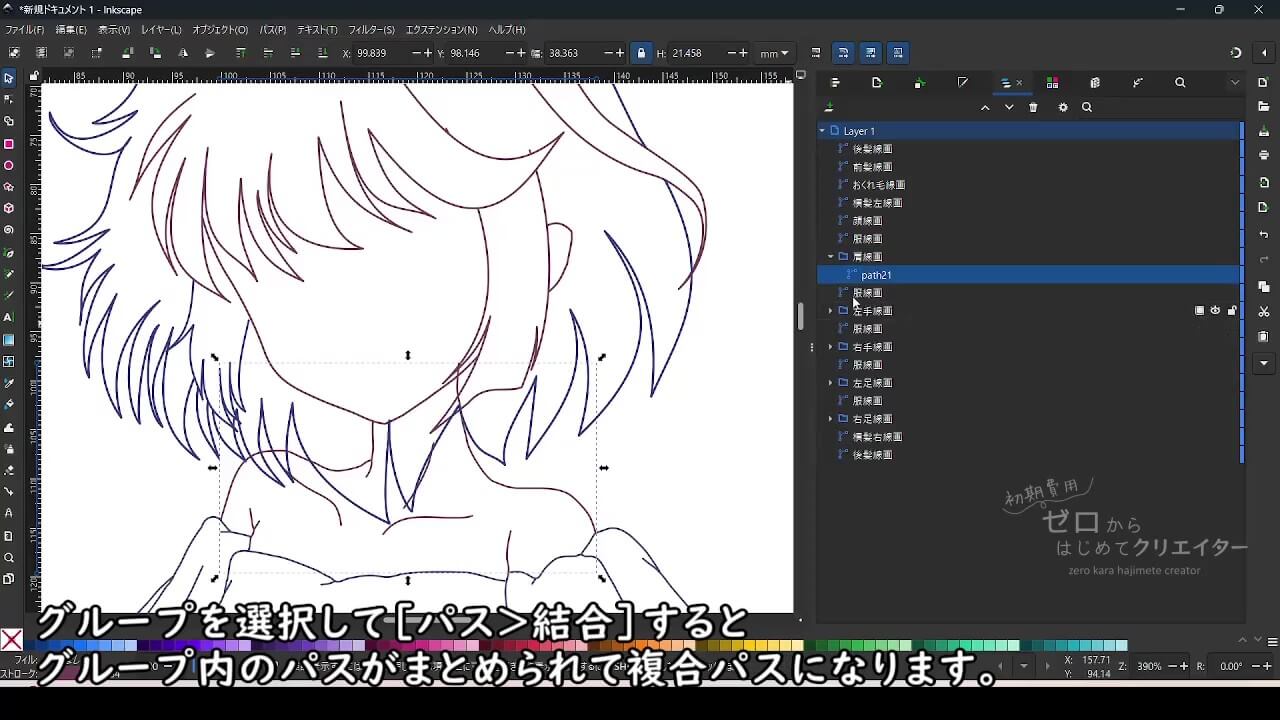1280x720 pixels.
Task: Select the Text tool in toolbox
Action: click(9, 317)
